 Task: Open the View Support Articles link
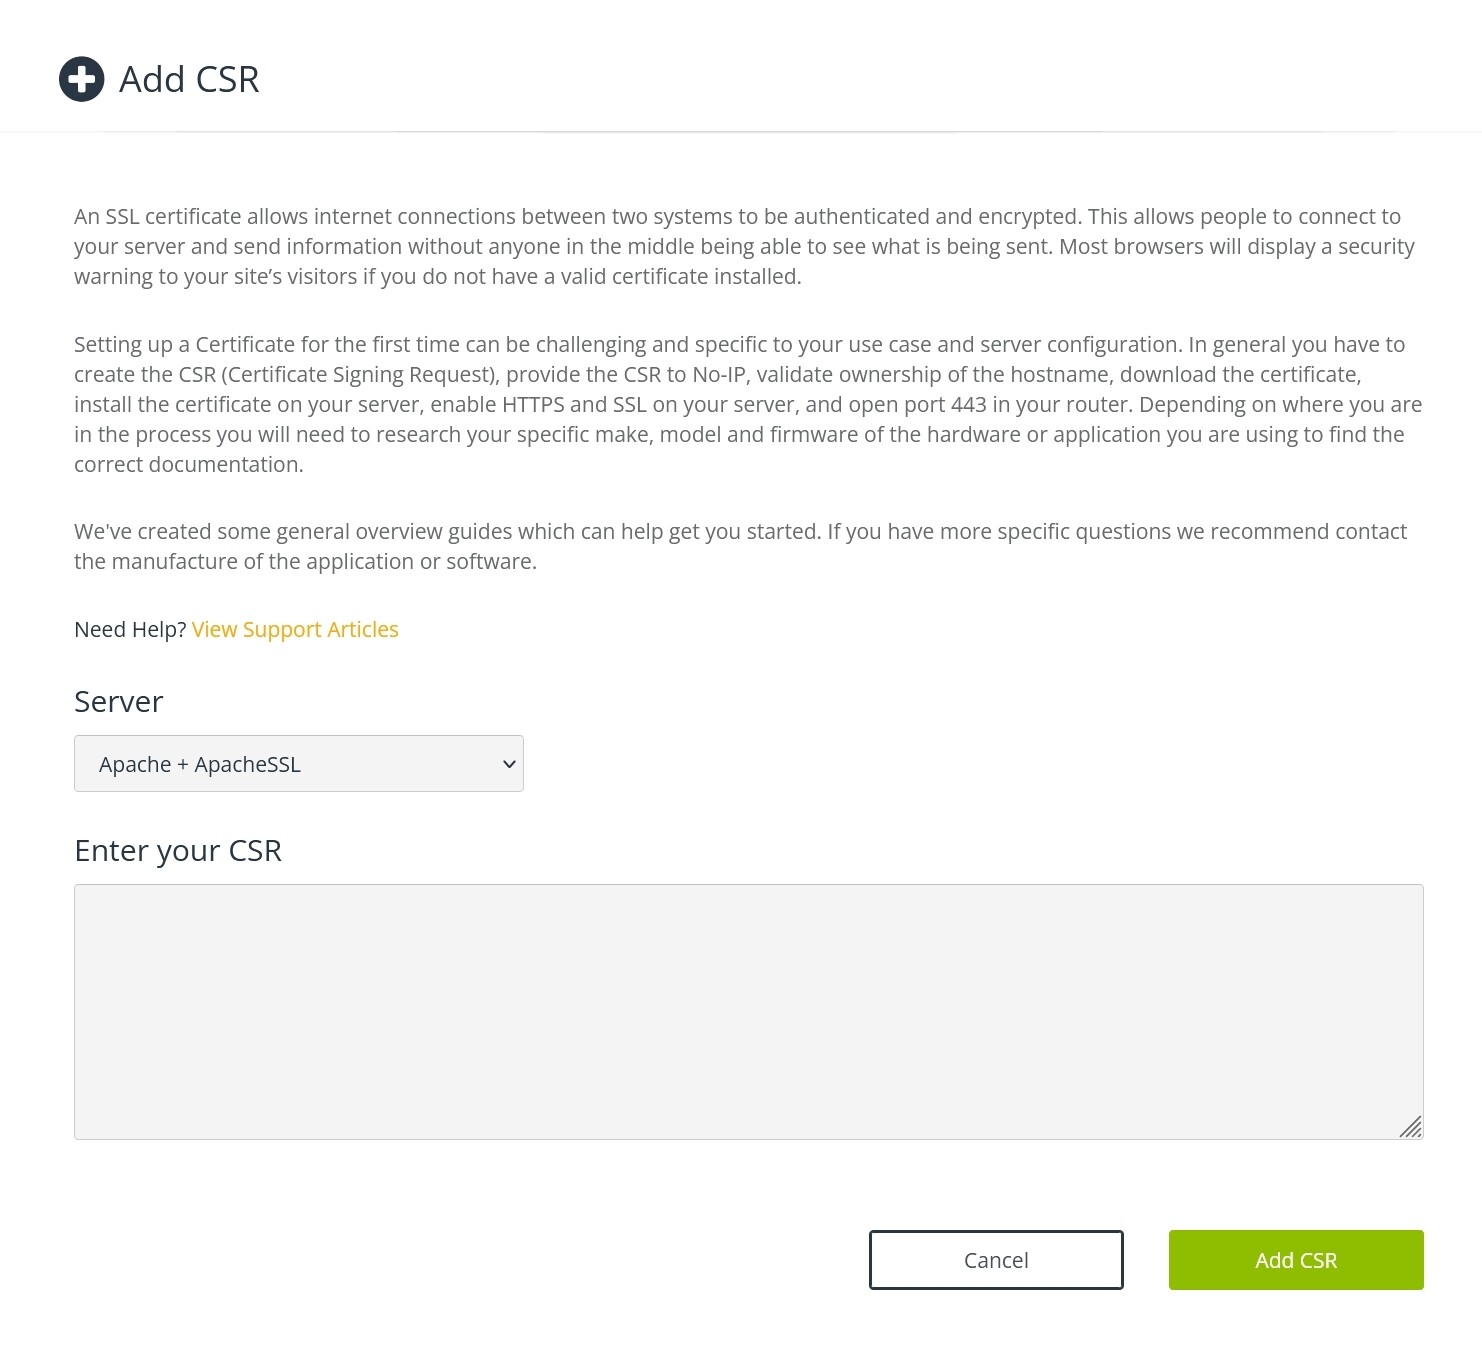pyautogui.click(x=295, y=629)
